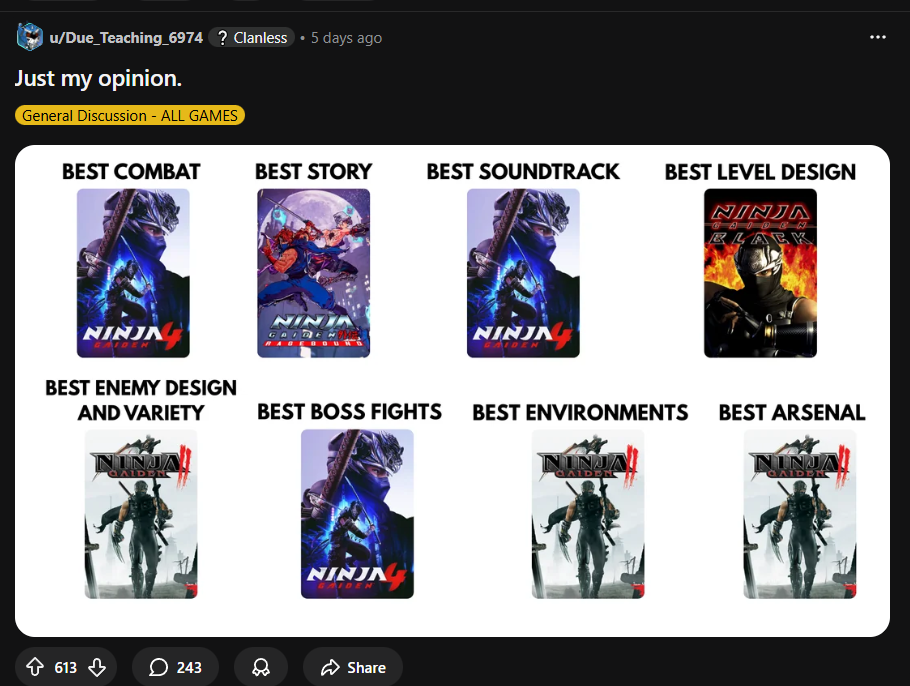Open the post options three-dot menu
This screenshot has height=686, width=910.
[x=878, y=37]
